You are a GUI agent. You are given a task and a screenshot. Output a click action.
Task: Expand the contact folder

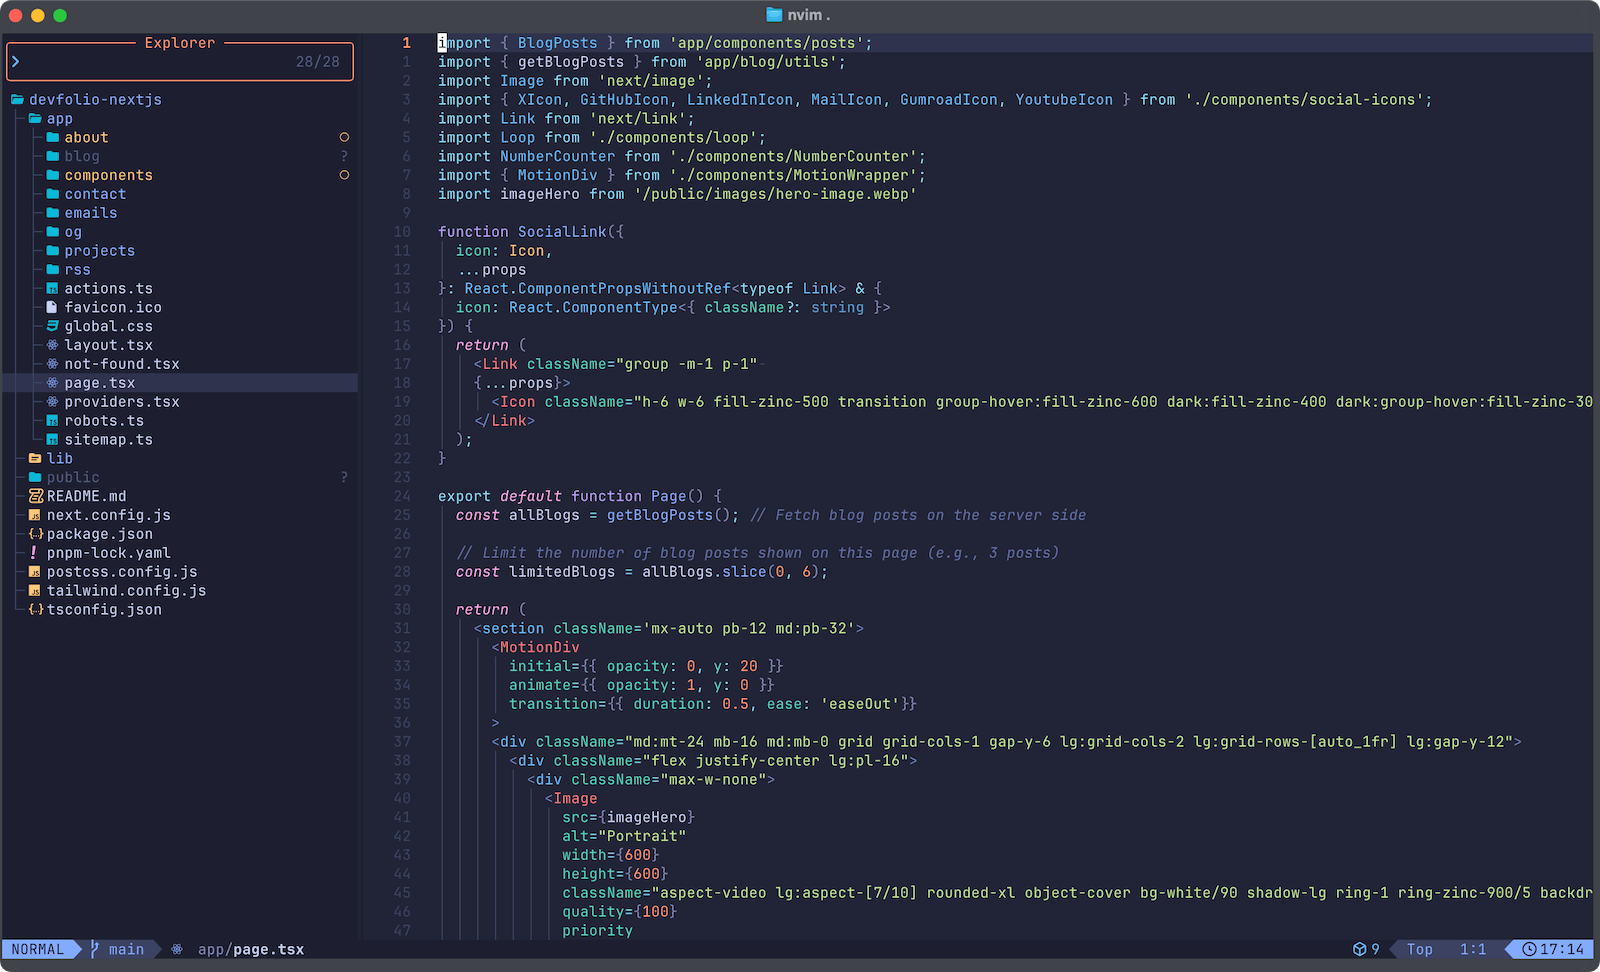96,194
